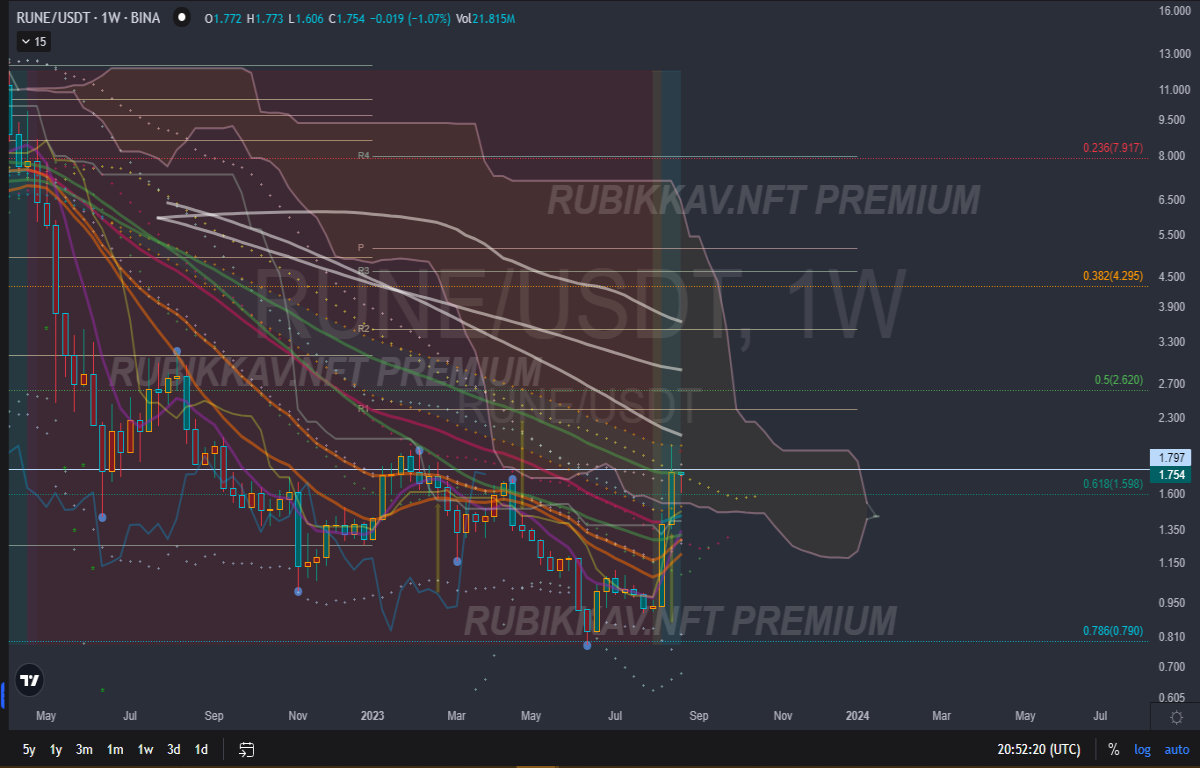Image resolution: width=1200 pixels, height=768 pixels.
Task: Click the R1 pivot label
Action: pos(364,409)
